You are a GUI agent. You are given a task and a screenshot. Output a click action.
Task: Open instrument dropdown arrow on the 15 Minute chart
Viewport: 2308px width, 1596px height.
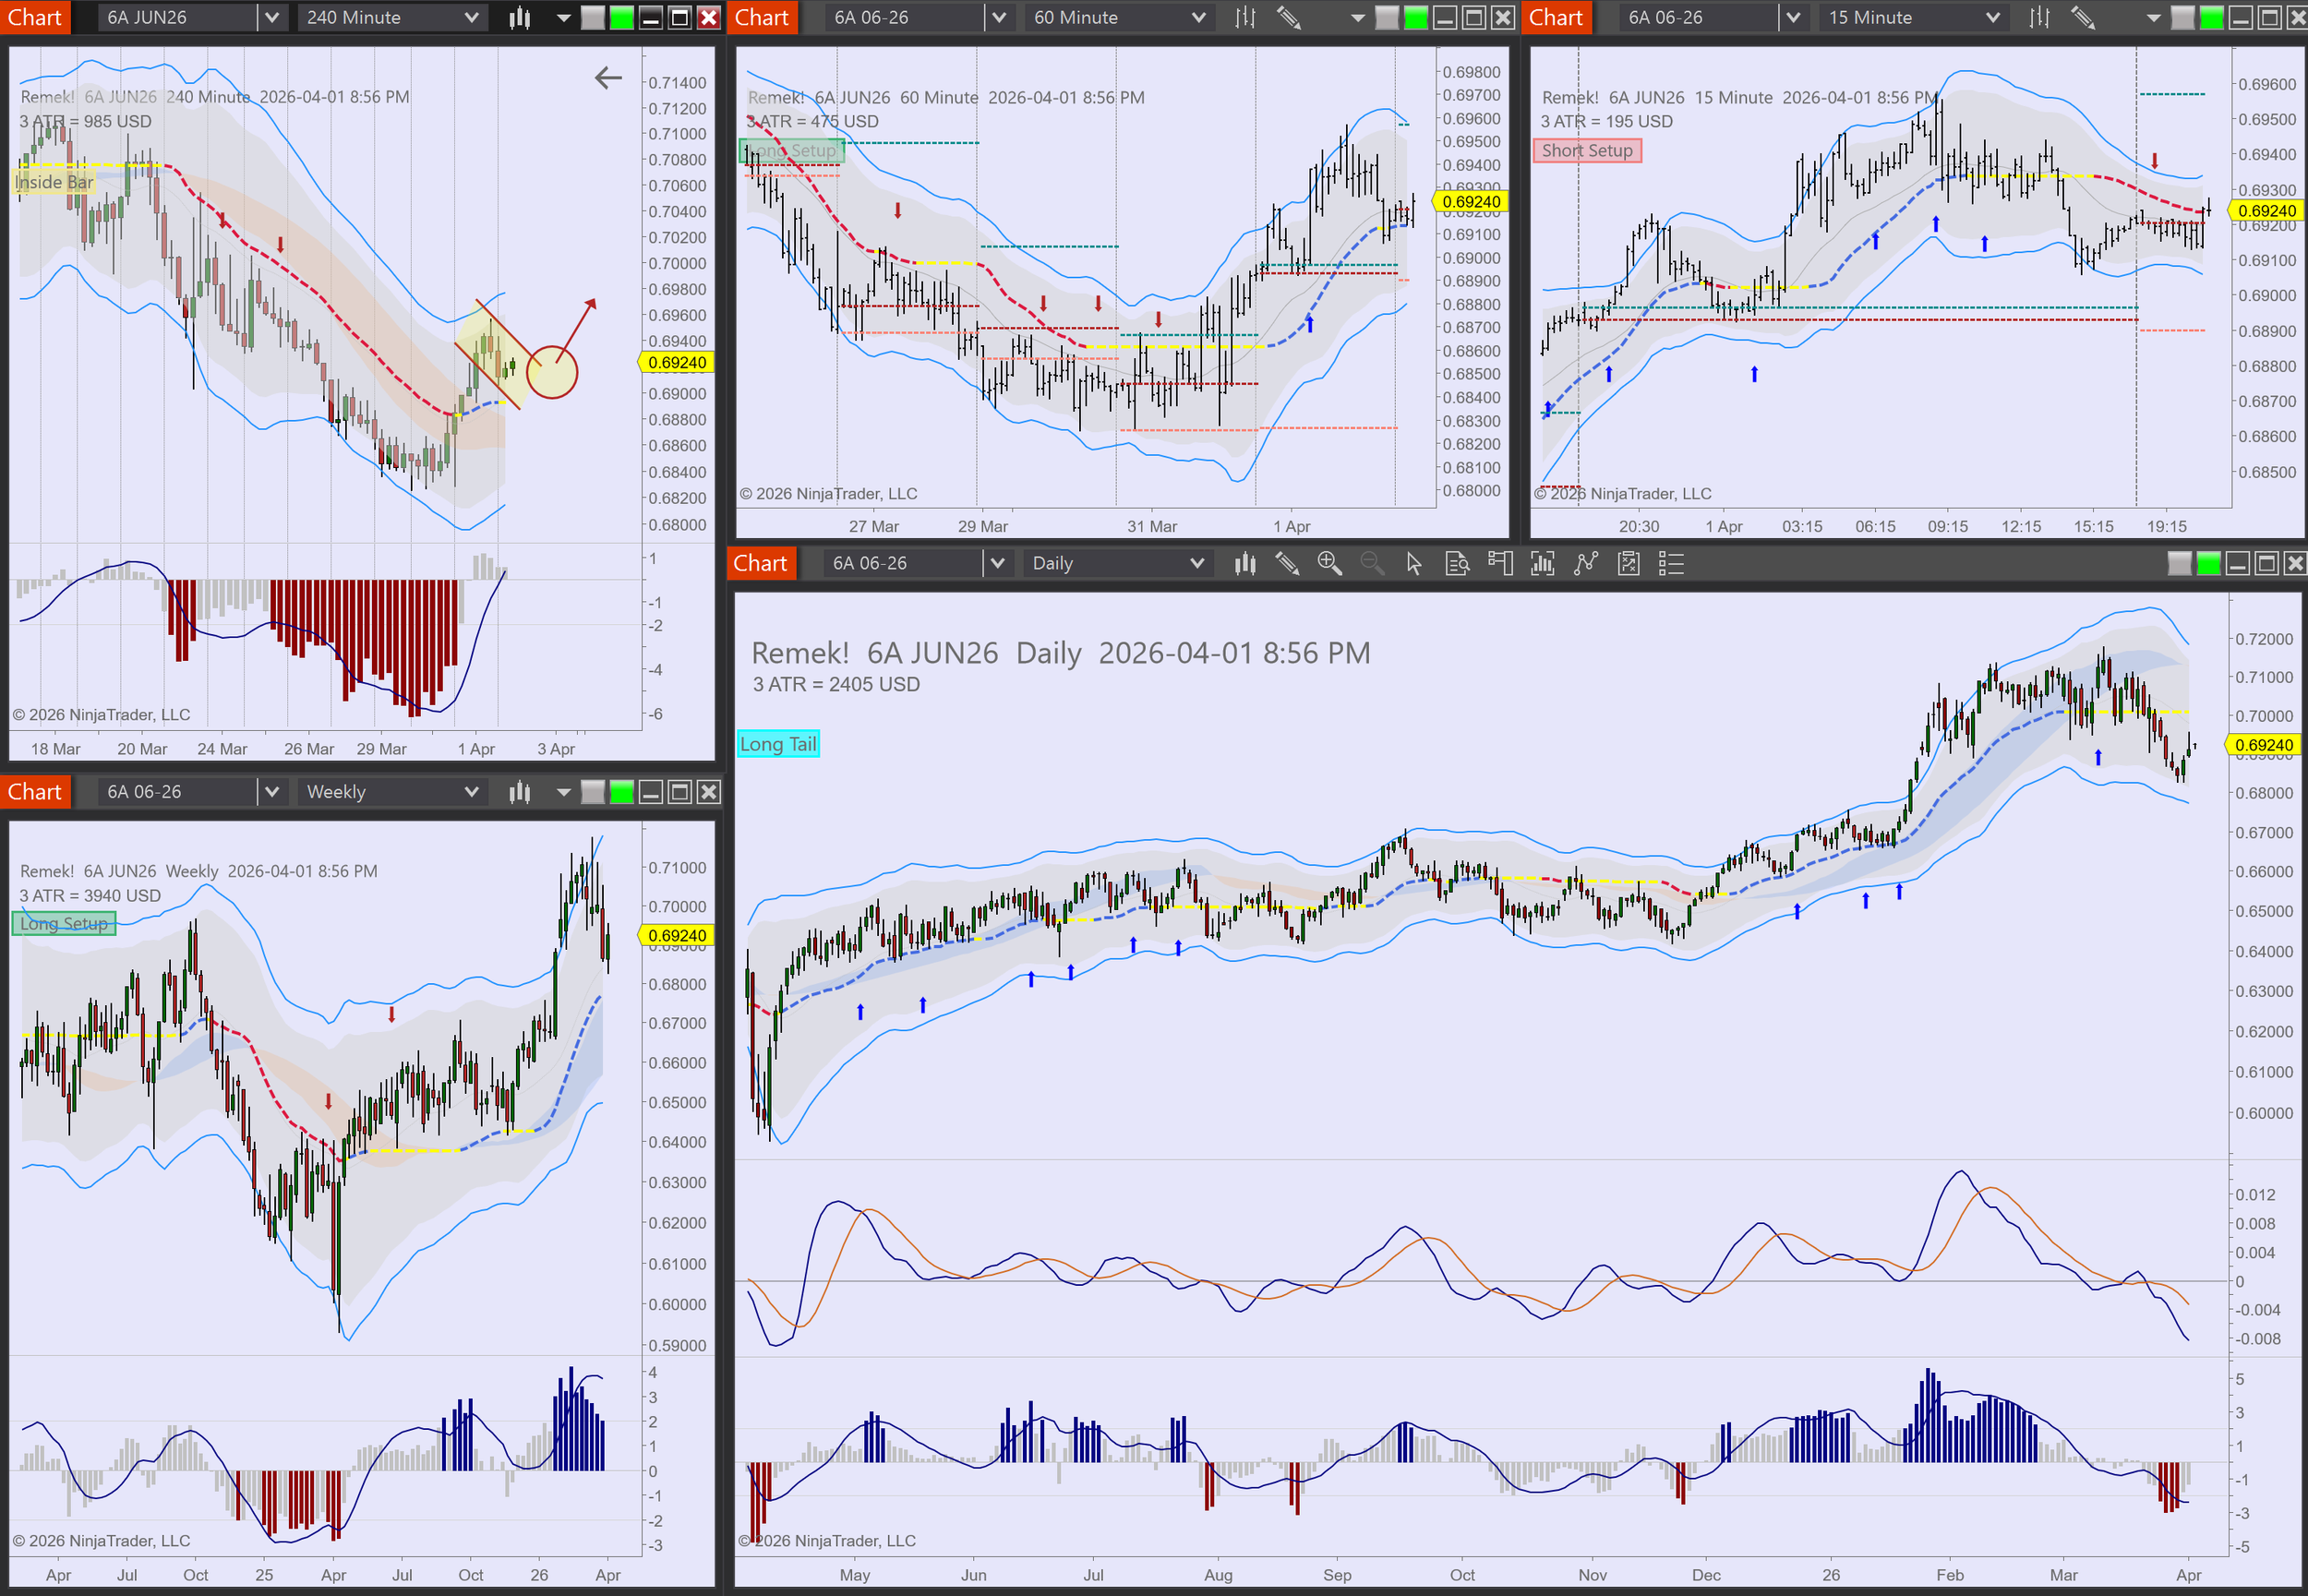point(1793,18)
